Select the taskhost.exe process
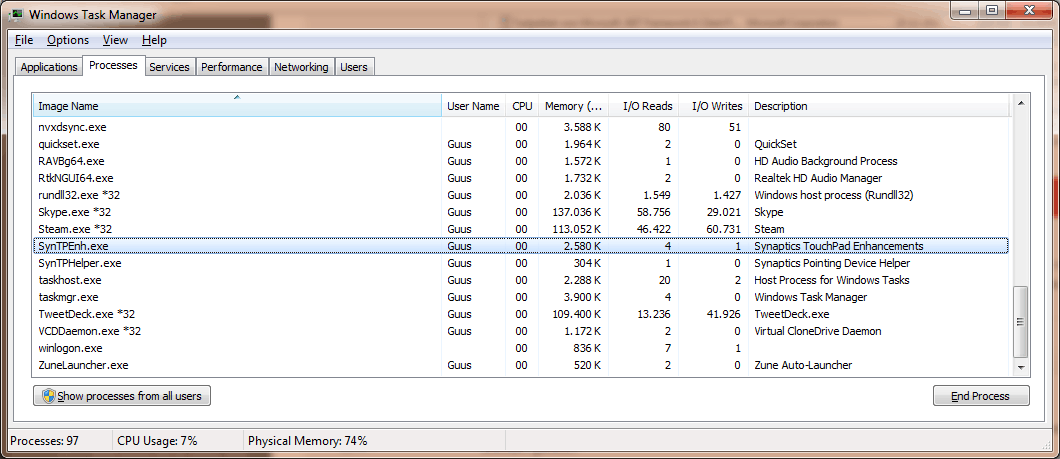This screenshot has width=1060, height=459. tap(521, 280)
